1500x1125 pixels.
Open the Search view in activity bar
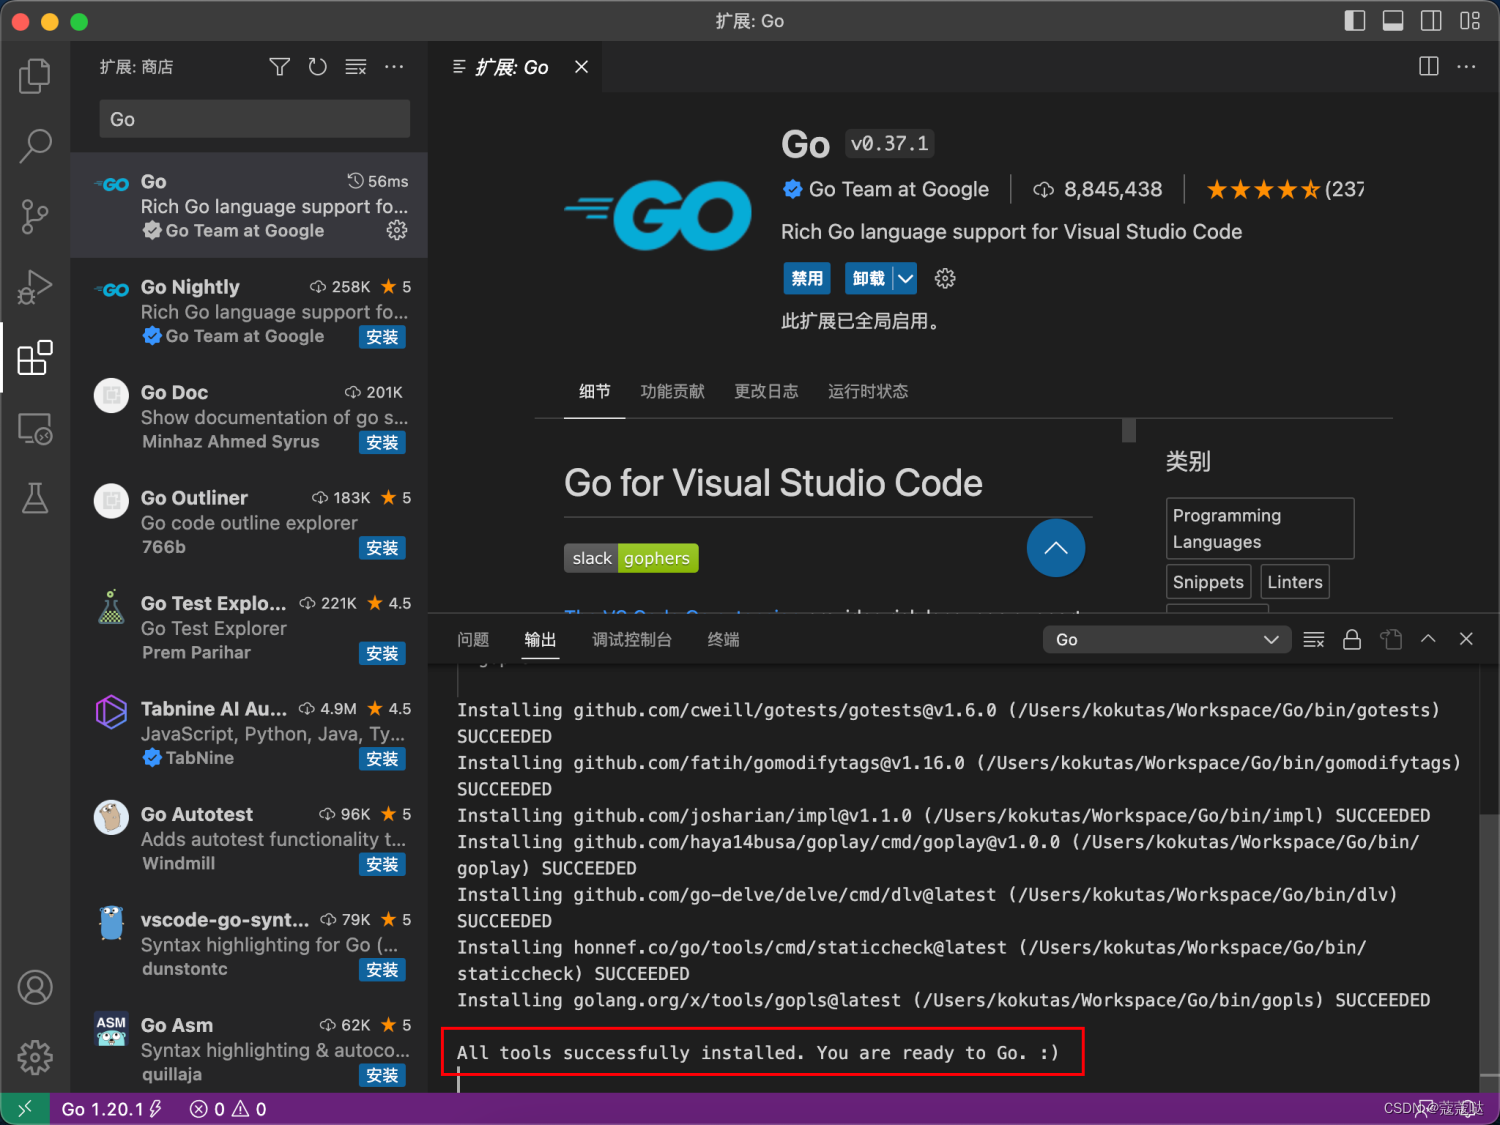pyautogui.click(x=35, y=146)
